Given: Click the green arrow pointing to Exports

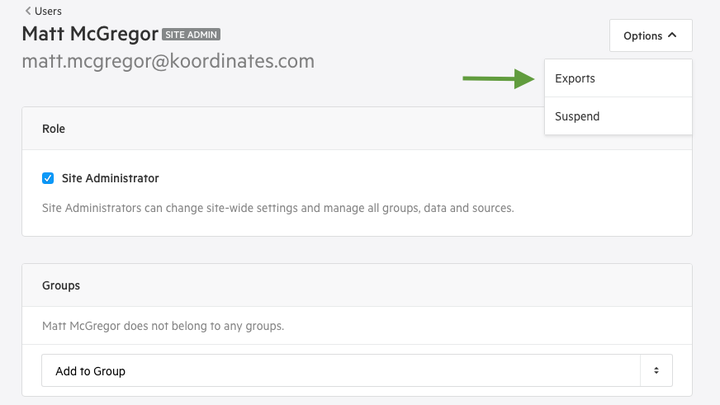Looking at the screenshot, I should 498,79.
